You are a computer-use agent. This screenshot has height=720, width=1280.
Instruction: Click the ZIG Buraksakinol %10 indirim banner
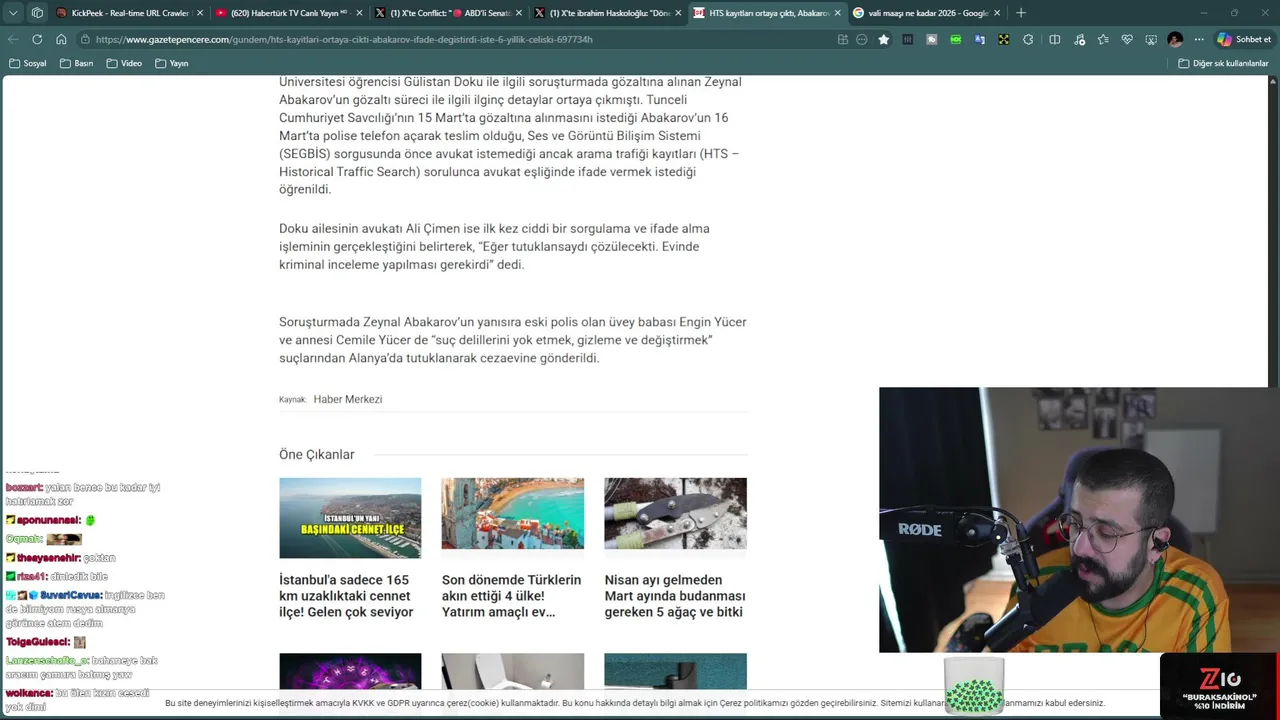coord(1219,685)
